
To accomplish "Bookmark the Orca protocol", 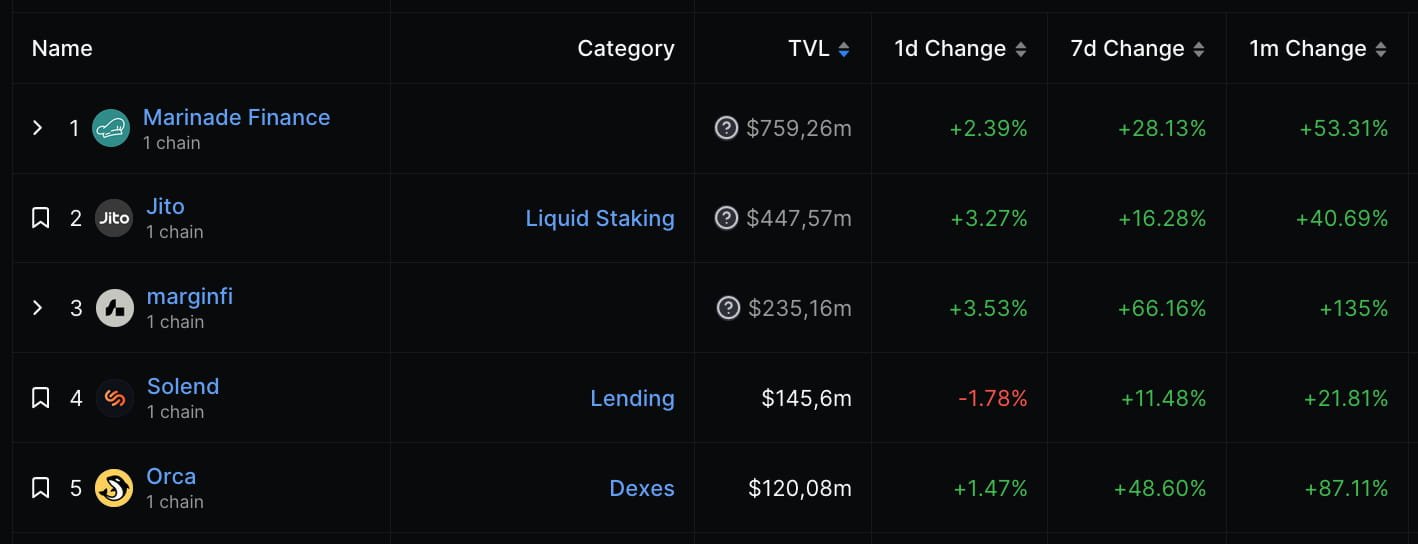I will click(x=40, y=488).
